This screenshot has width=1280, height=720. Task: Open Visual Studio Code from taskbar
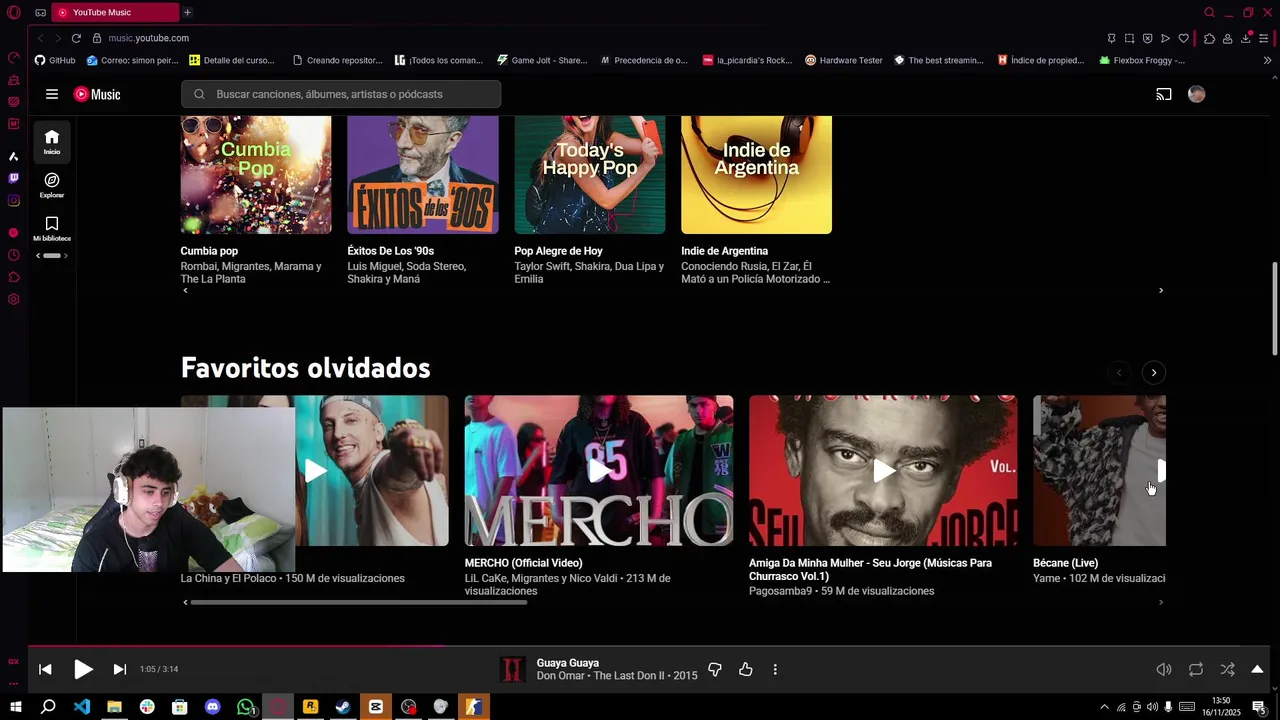(x=81, y=707)
